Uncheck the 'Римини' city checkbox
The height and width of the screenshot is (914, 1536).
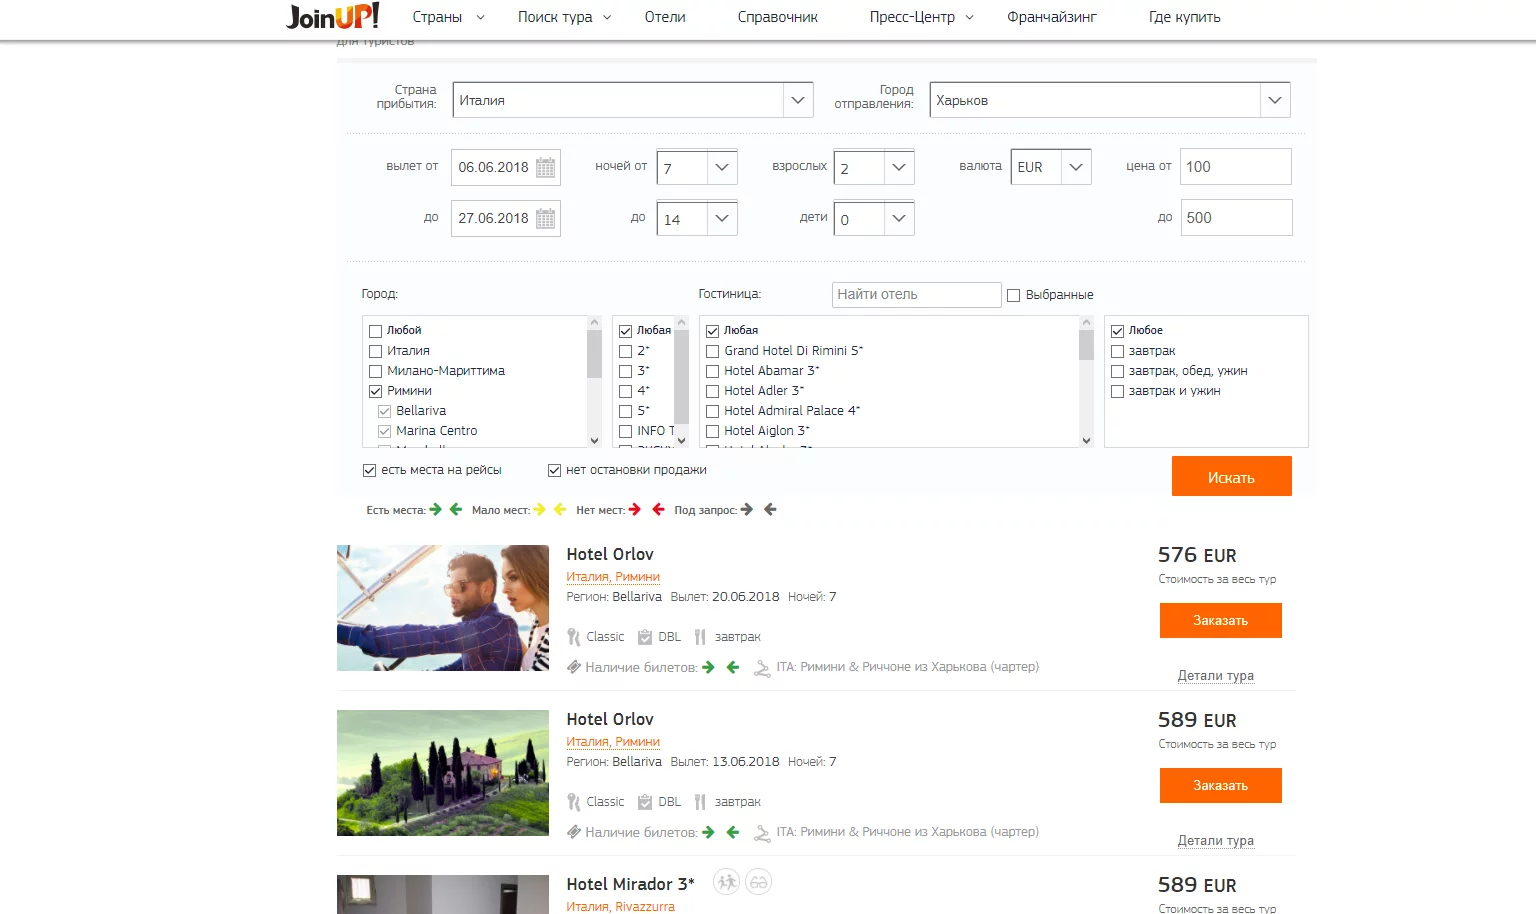click(376, 391)
